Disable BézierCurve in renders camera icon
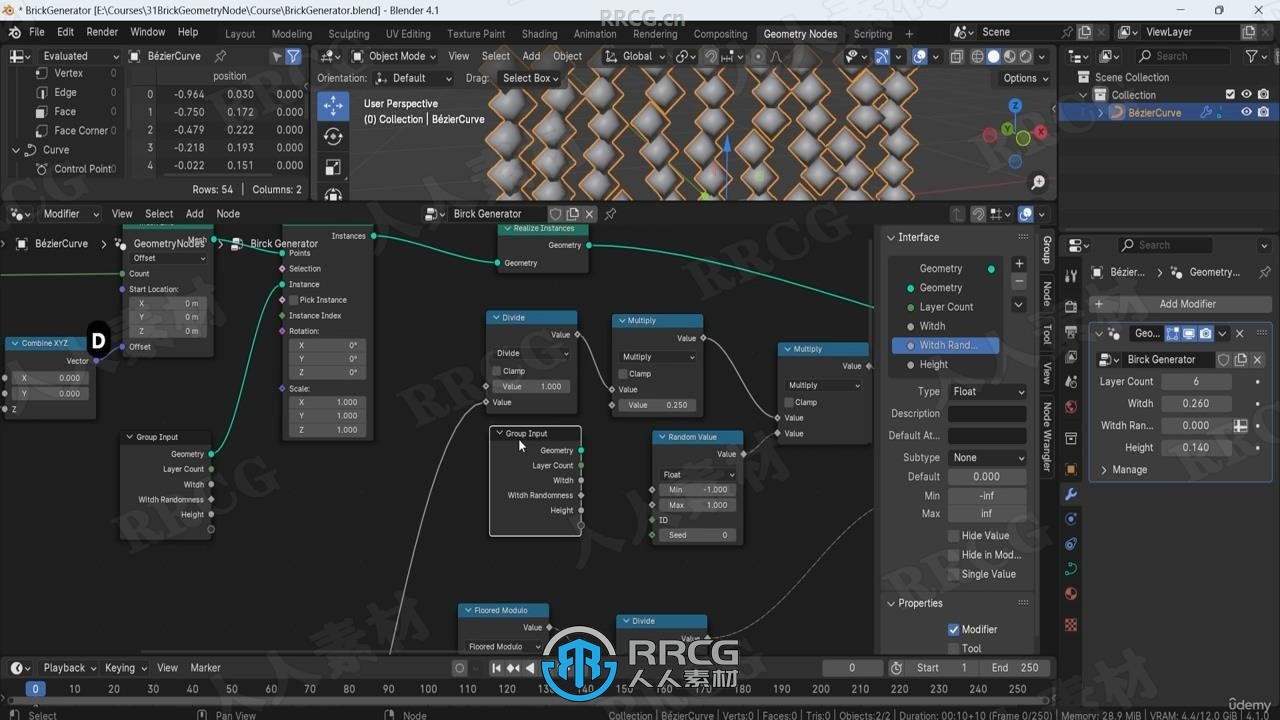 point(1263,113)
